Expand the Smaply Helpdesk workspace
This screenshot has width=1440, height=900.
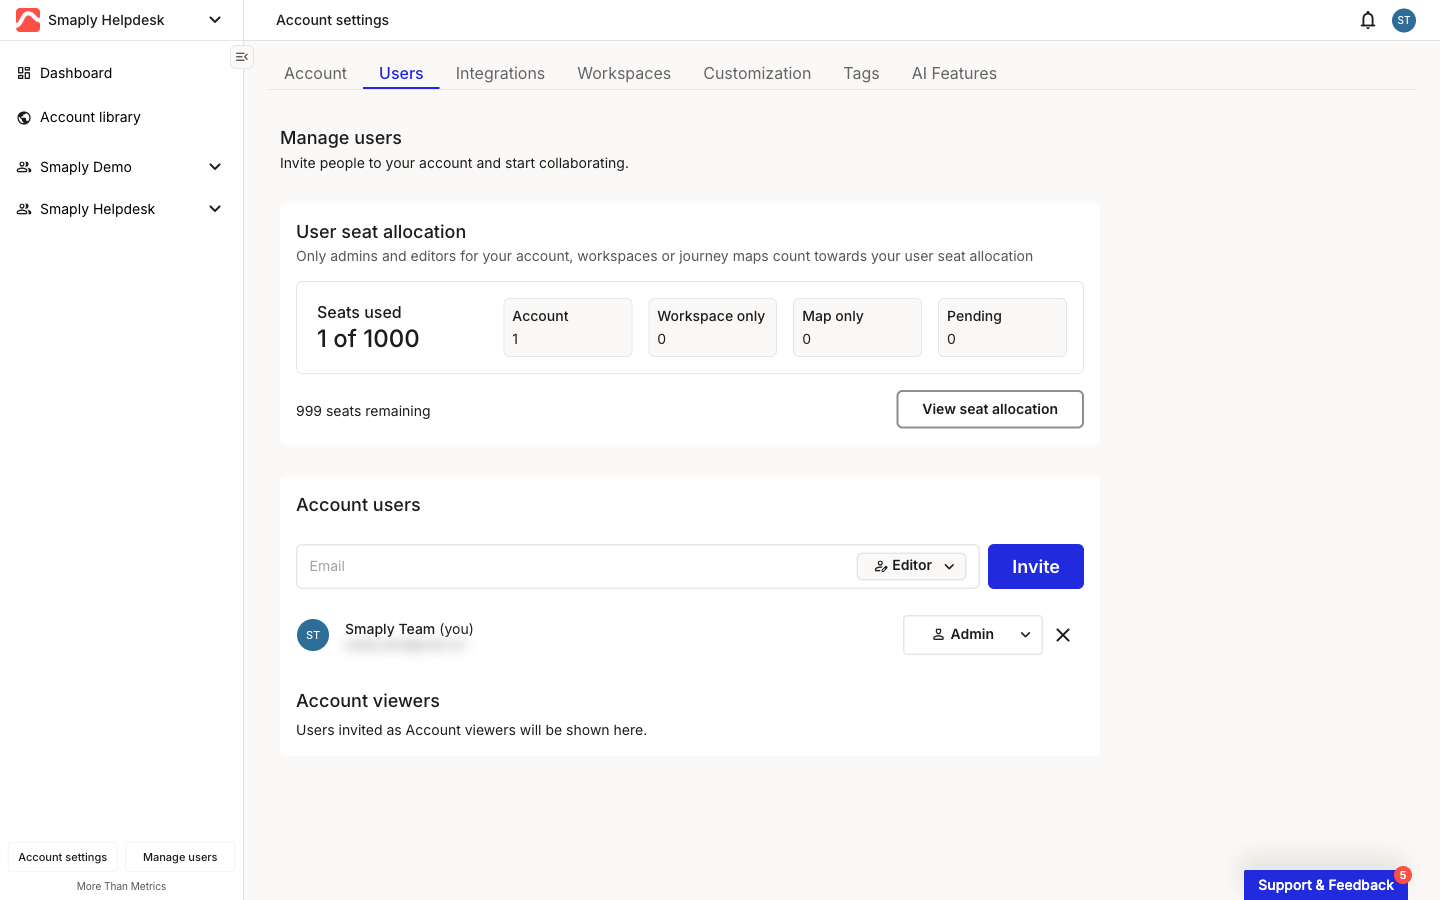coord(215,209)
